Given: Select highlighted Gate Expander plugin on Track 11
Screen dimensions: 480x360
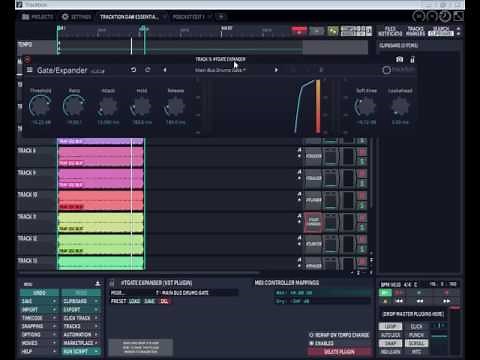Looking at the screenshot, I should pyautogui.click(x=313, y=222).
